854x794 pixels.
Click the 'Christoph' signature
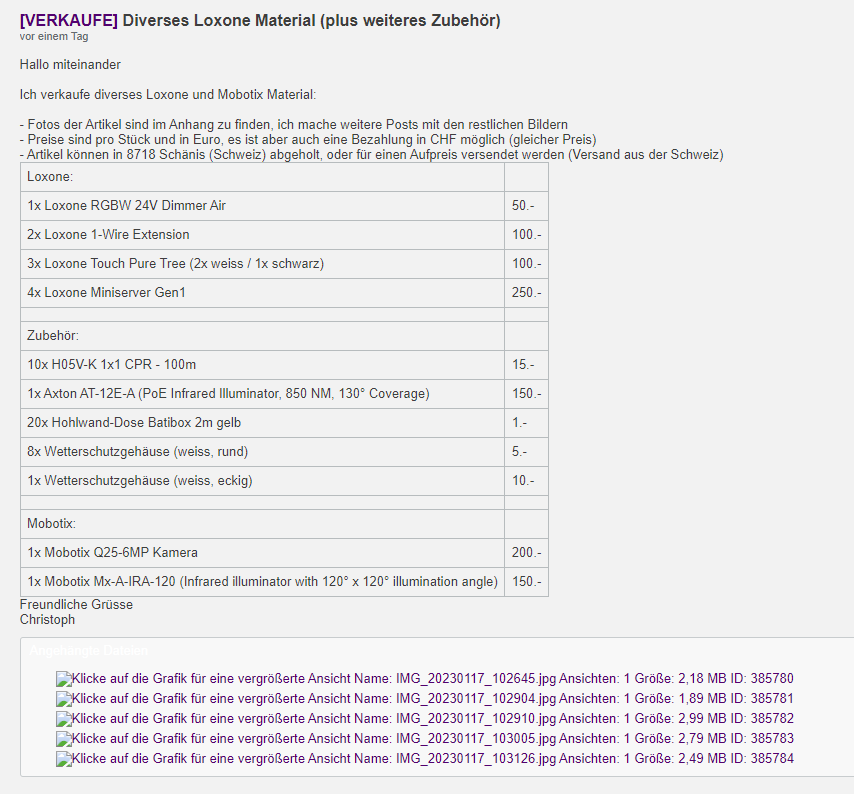tap(47, 620)
